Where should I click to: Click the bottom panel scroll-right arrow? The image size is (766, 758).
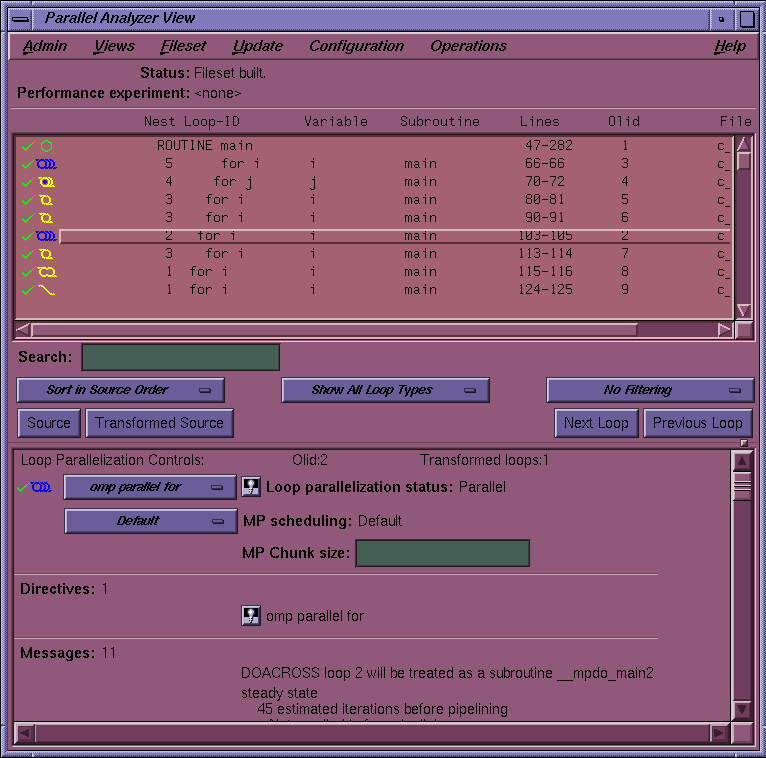click(x=718, y=733)
